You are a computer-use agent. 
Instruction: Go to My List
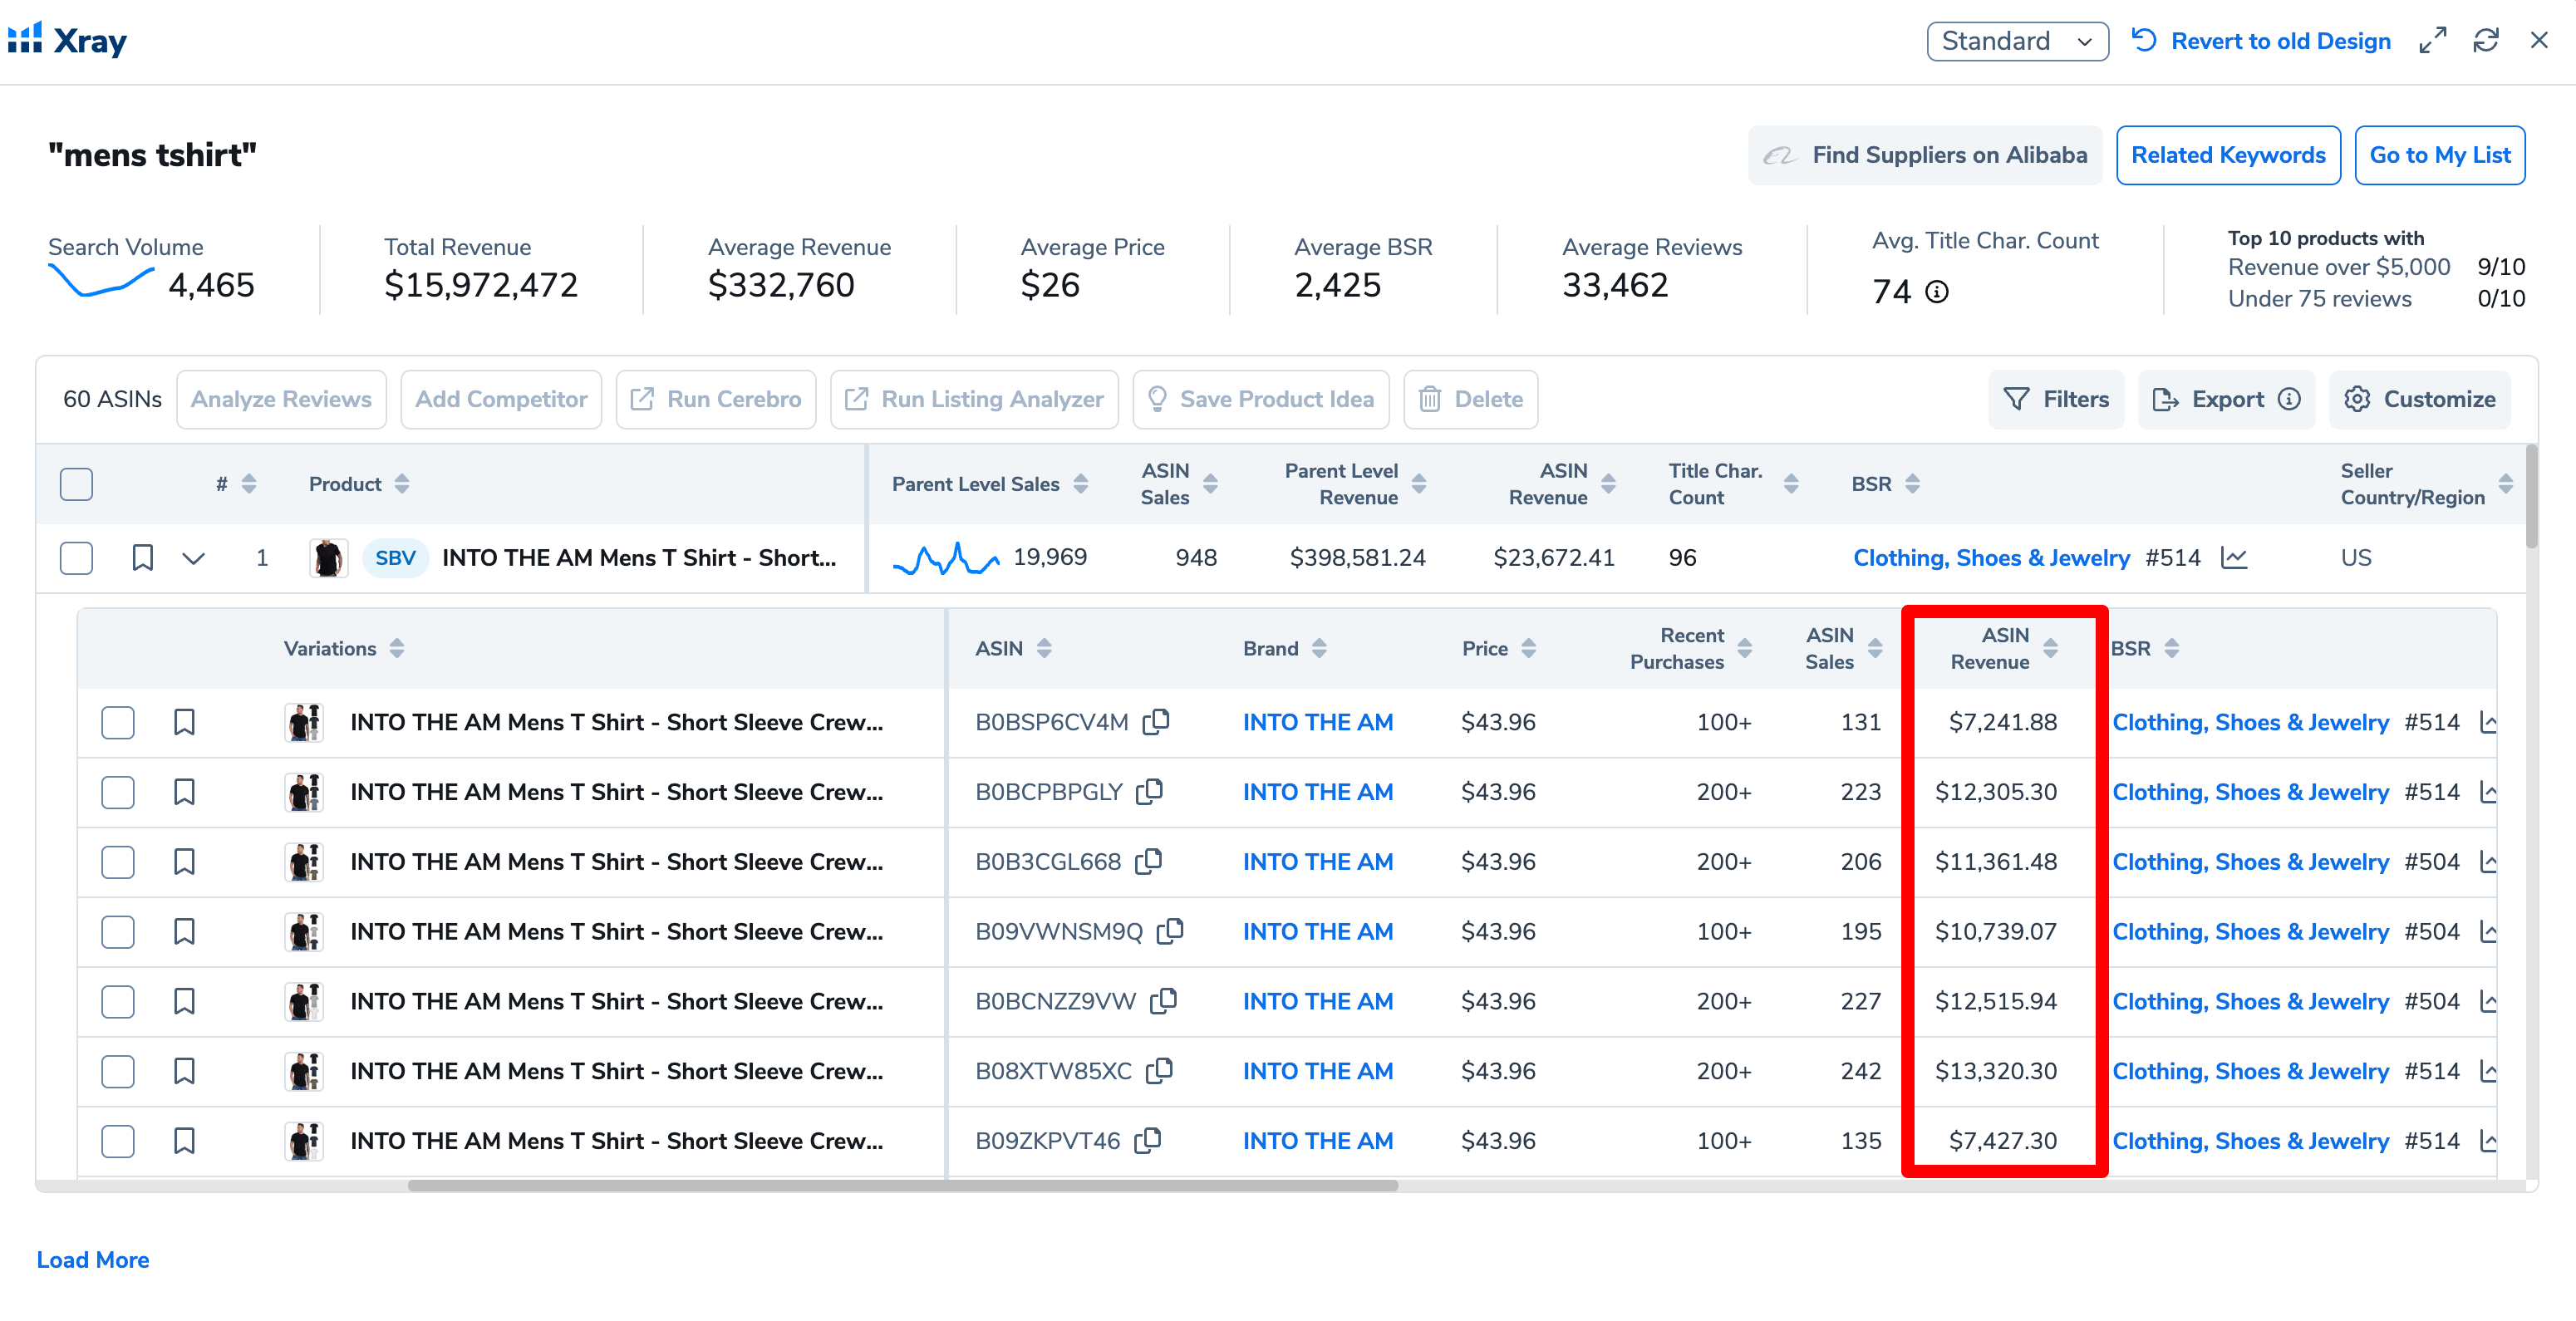click(x=2439, y=155)
